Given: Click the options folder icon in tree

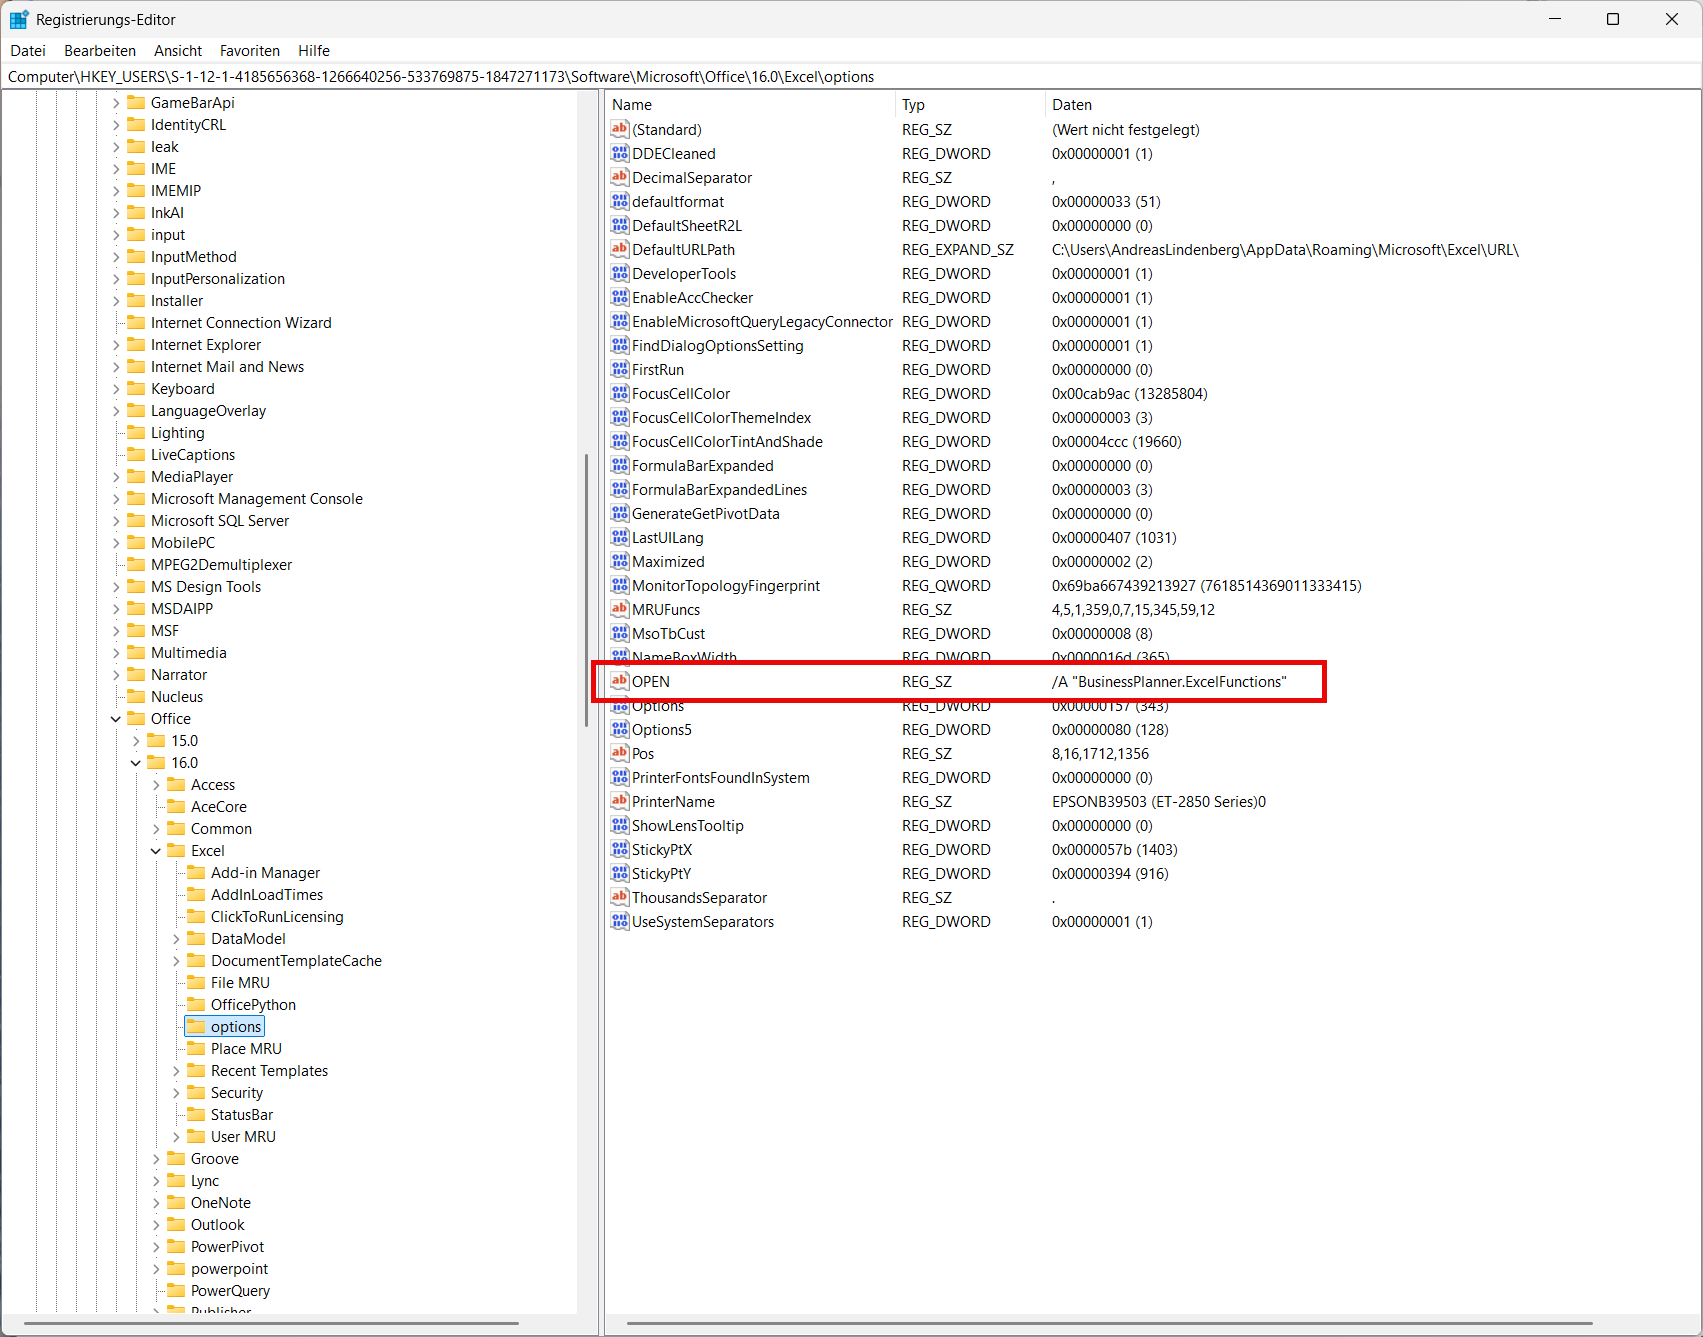Looking at the screenshot, I should tap(196, 1027).
